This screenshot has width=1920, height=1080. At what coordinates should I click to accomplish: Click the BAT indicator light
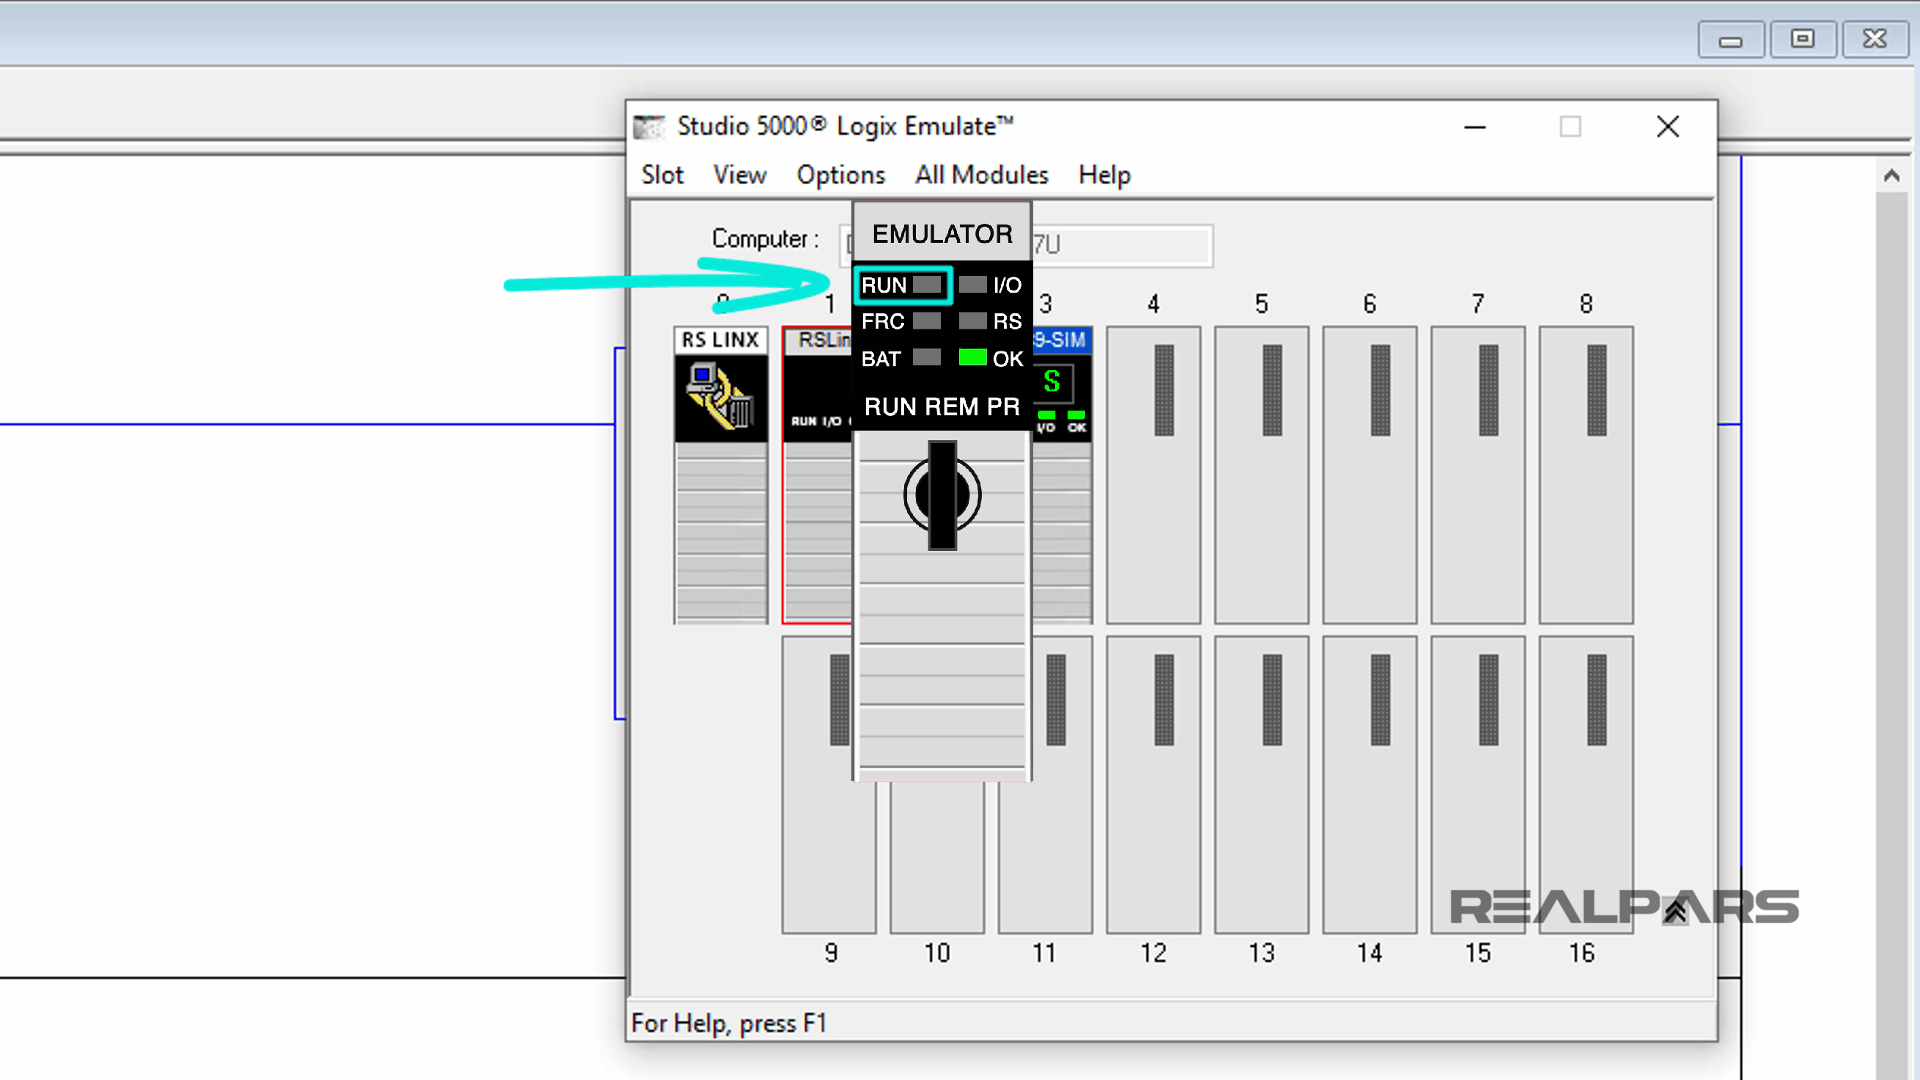click(927, 357)
